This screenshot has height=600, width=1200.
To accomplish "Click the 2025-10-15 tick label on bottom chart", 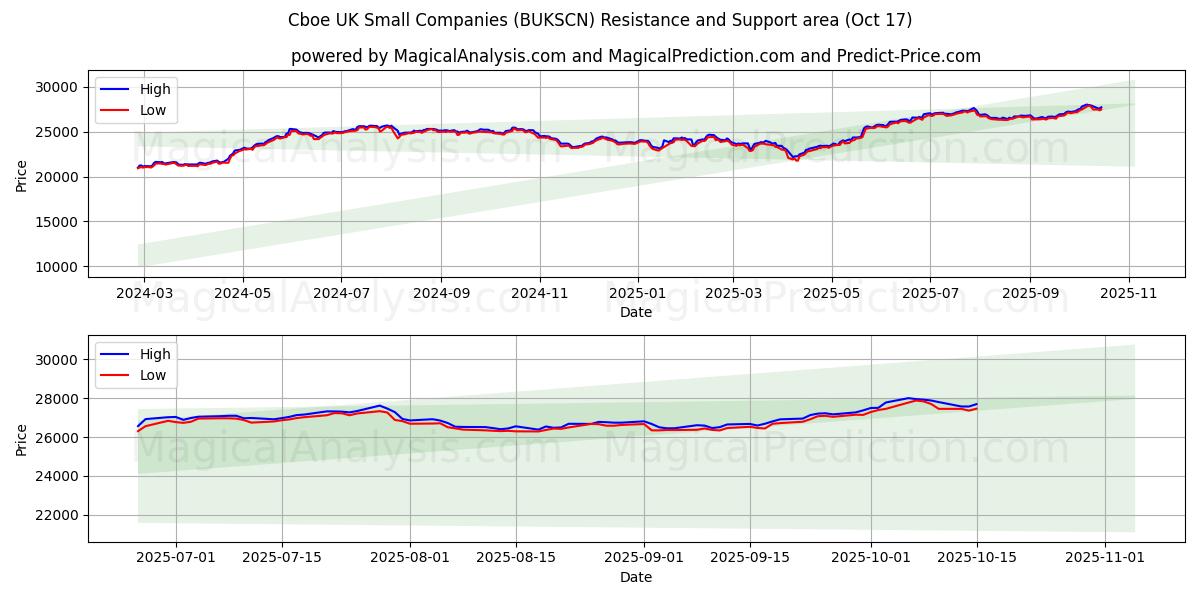I will [977, 558].
